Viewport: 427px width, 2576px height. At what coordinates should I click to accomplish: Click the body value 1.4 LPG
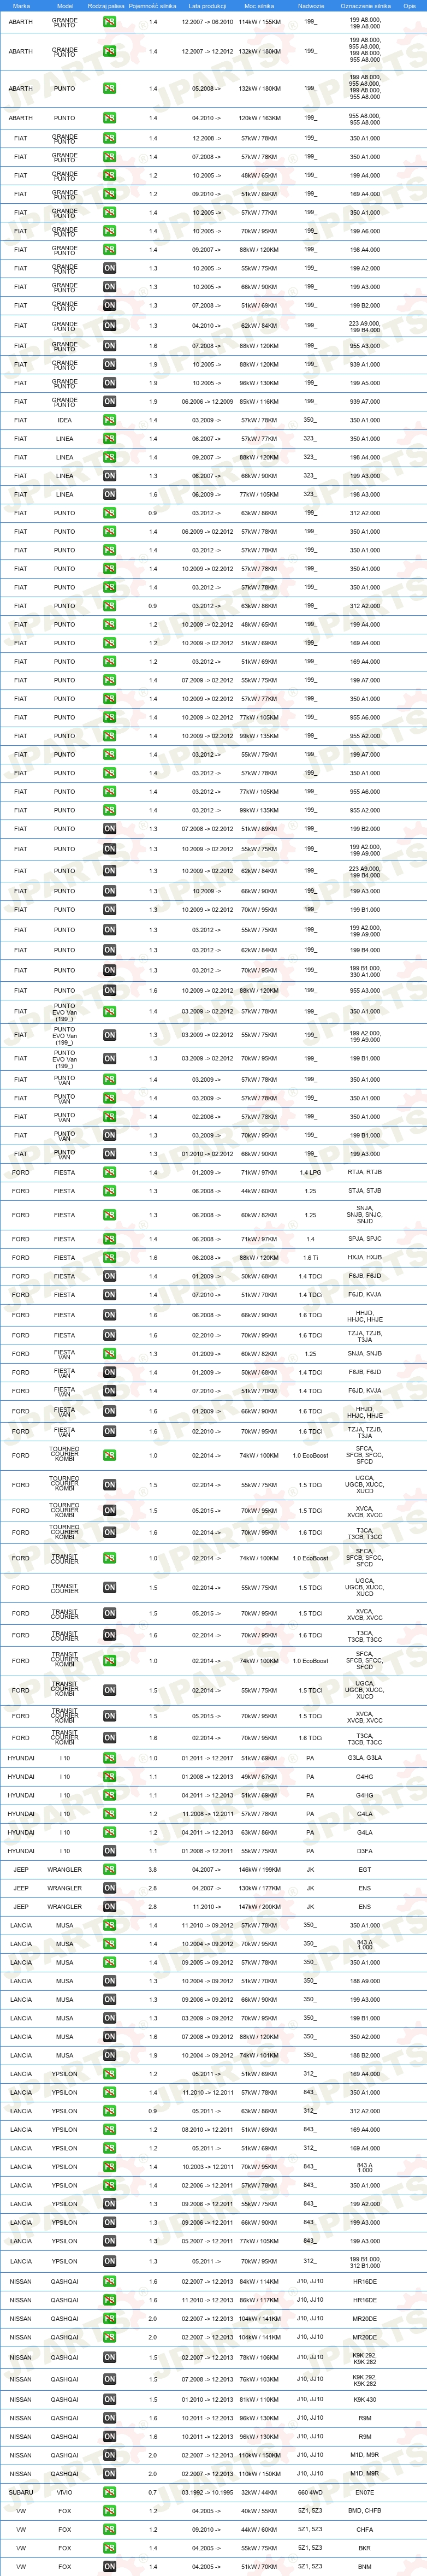click(x=310, y=1172)
